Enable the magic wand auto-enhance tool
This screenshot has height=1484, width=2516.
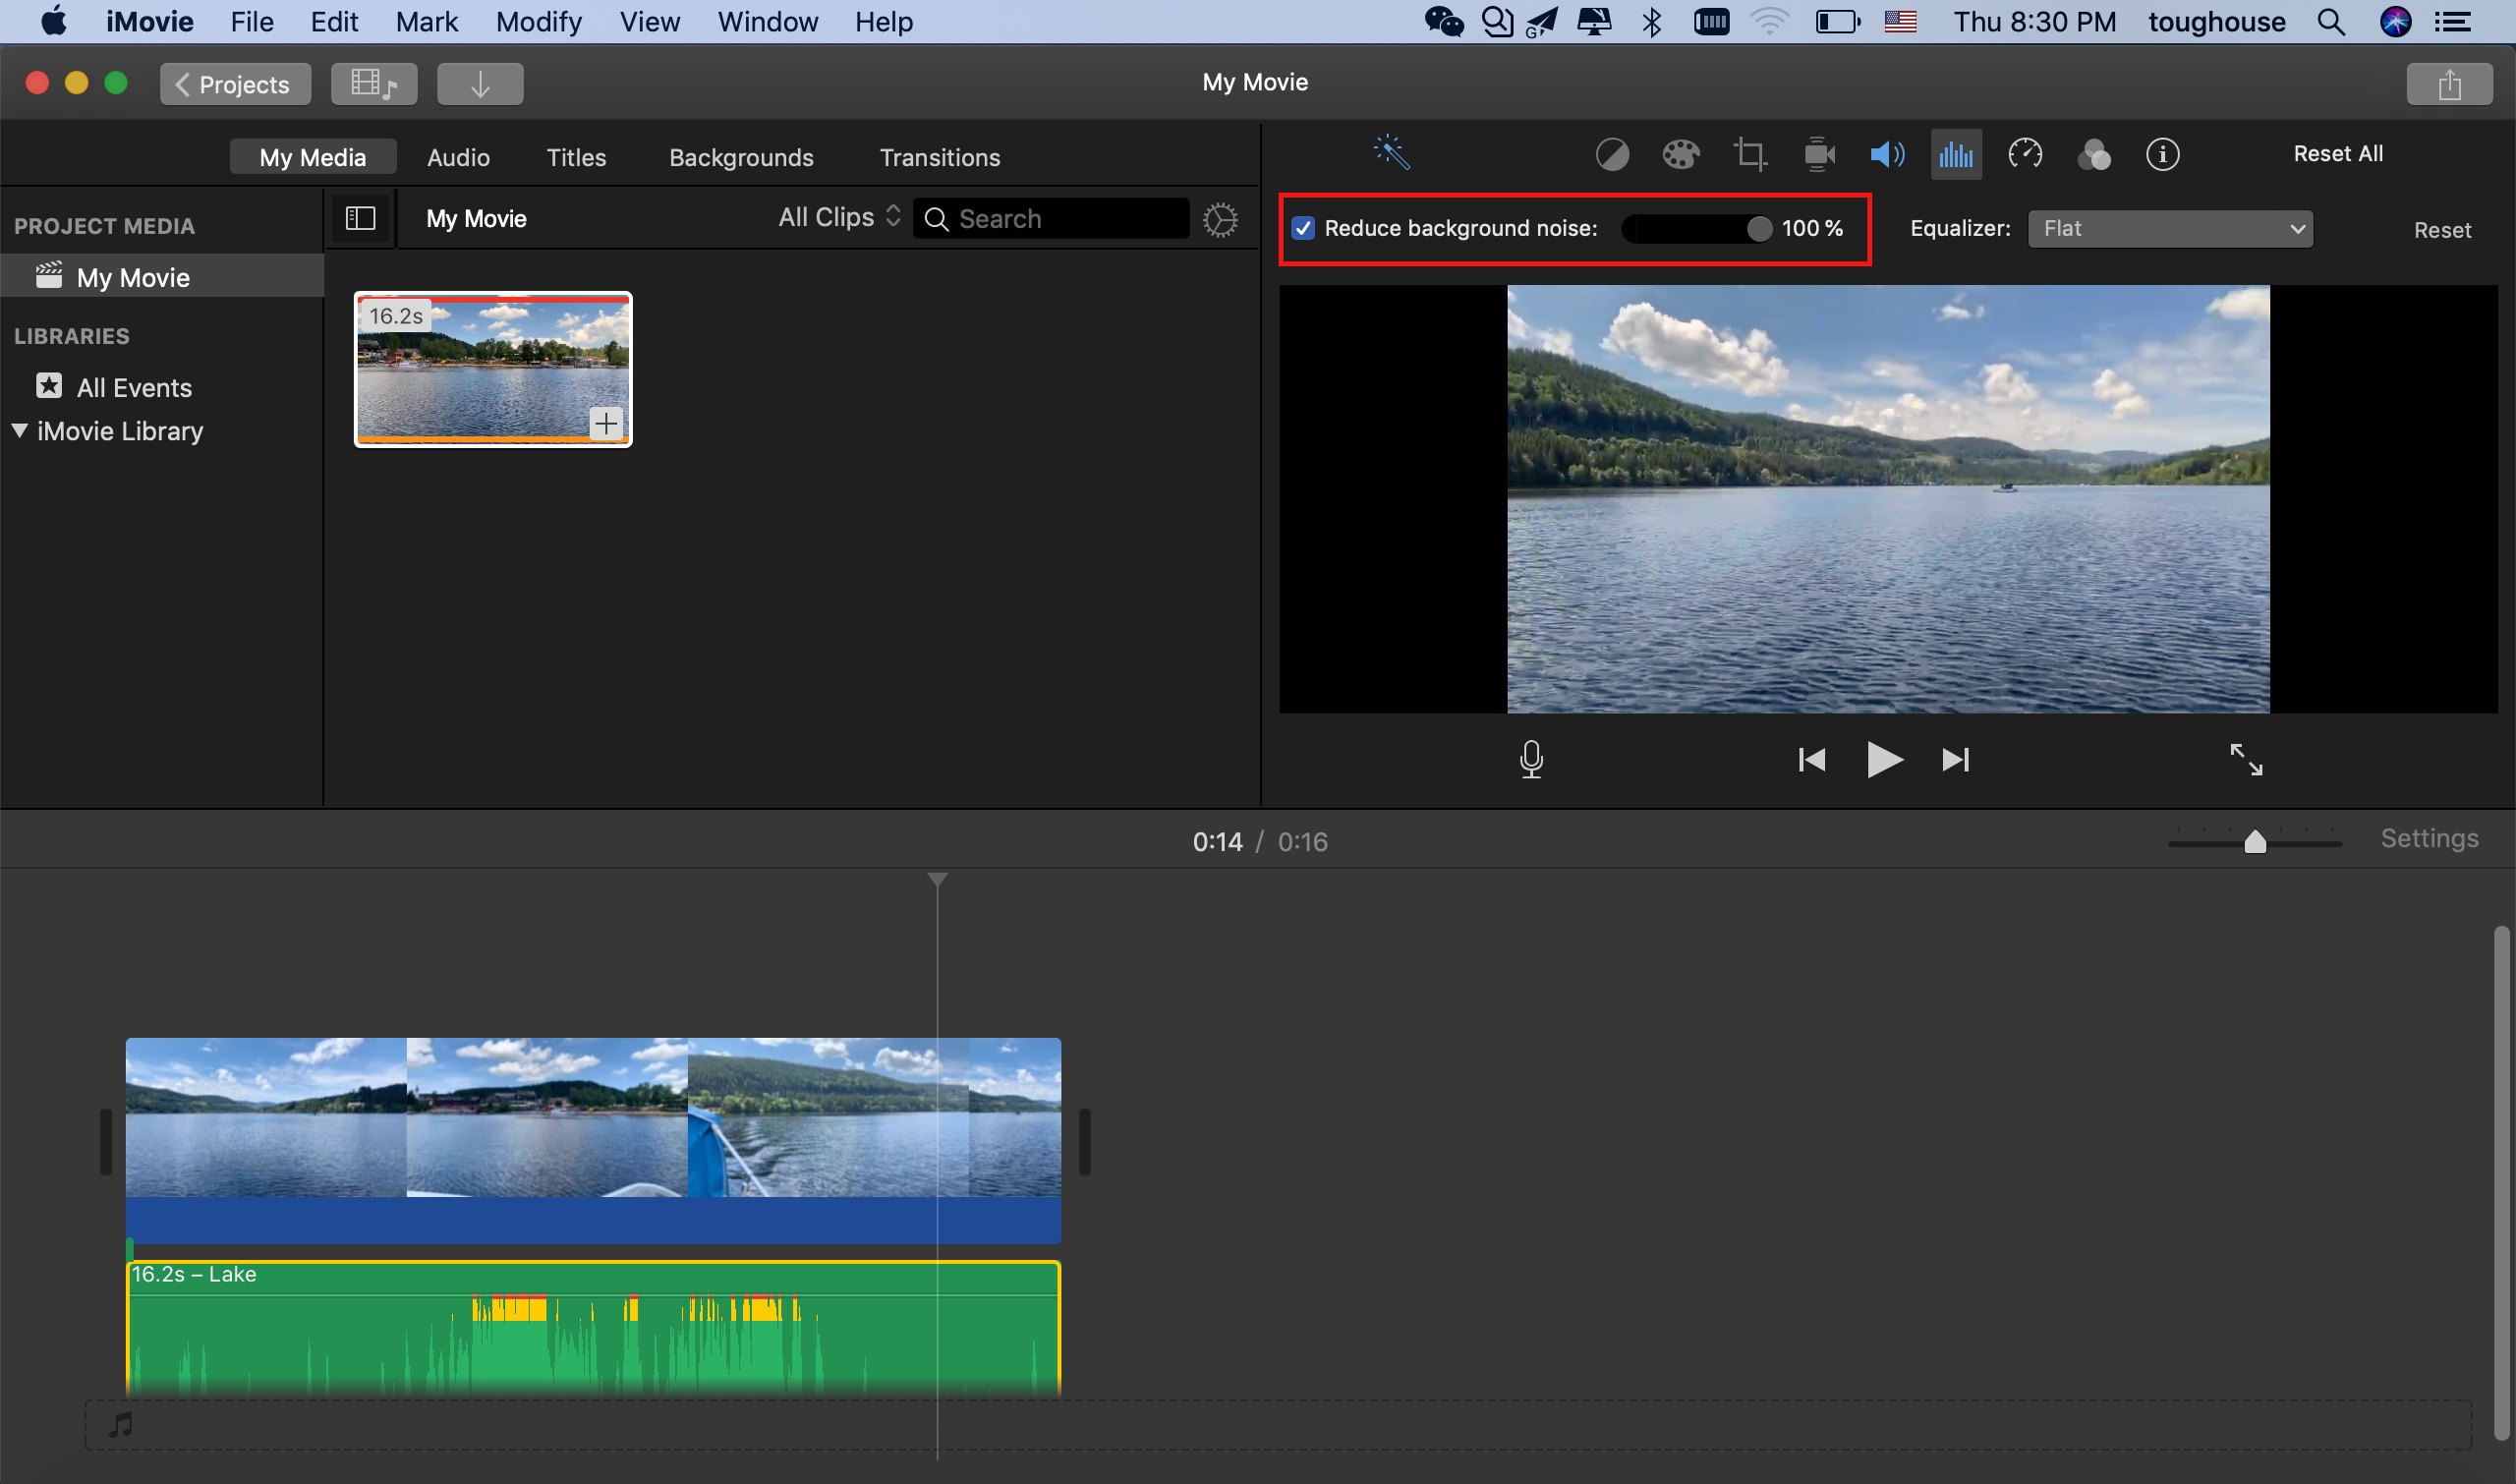coord(1391,153)
